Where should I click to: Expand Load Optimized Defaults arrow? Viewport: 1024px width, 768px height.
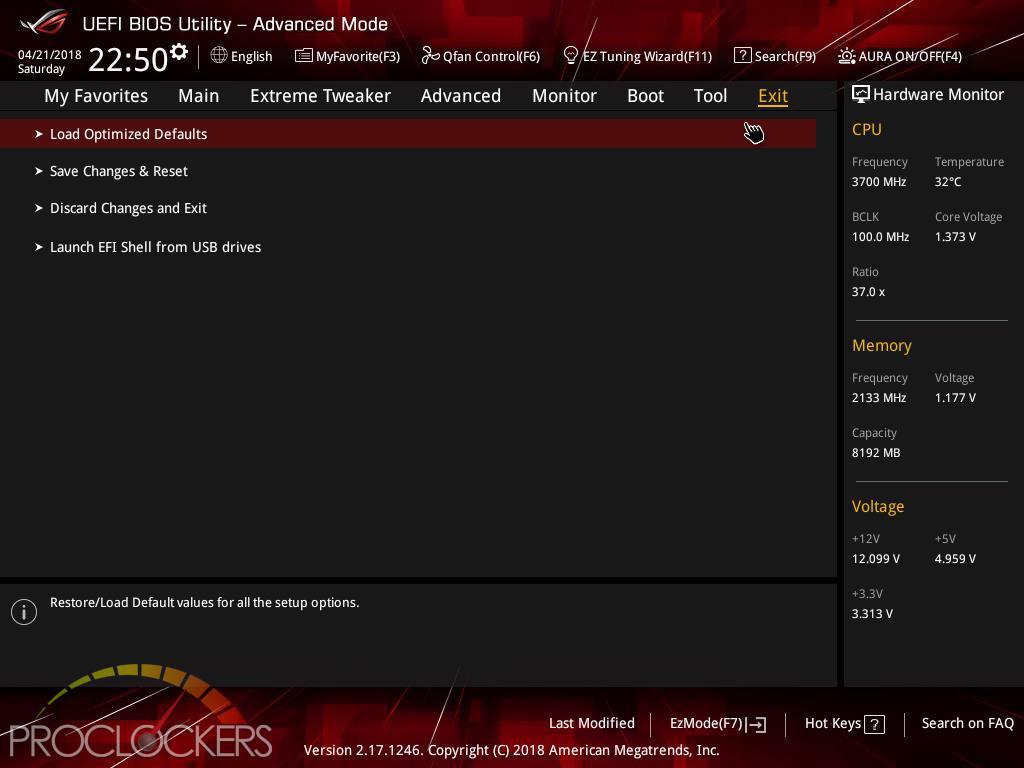pos(39,134)
